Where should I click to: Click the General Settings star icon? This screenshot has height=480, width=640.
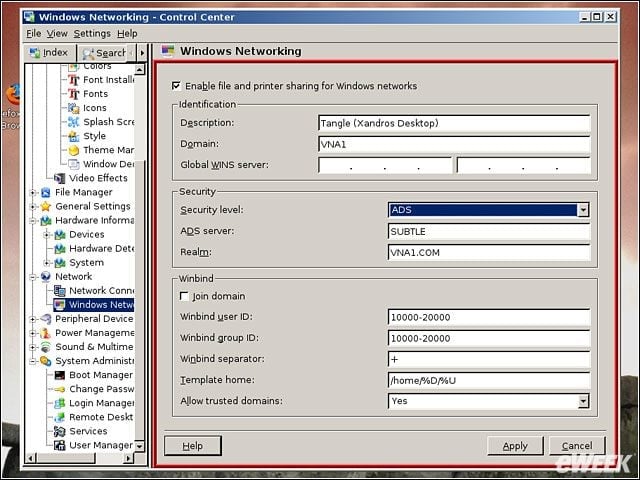(x=46, y=207)
